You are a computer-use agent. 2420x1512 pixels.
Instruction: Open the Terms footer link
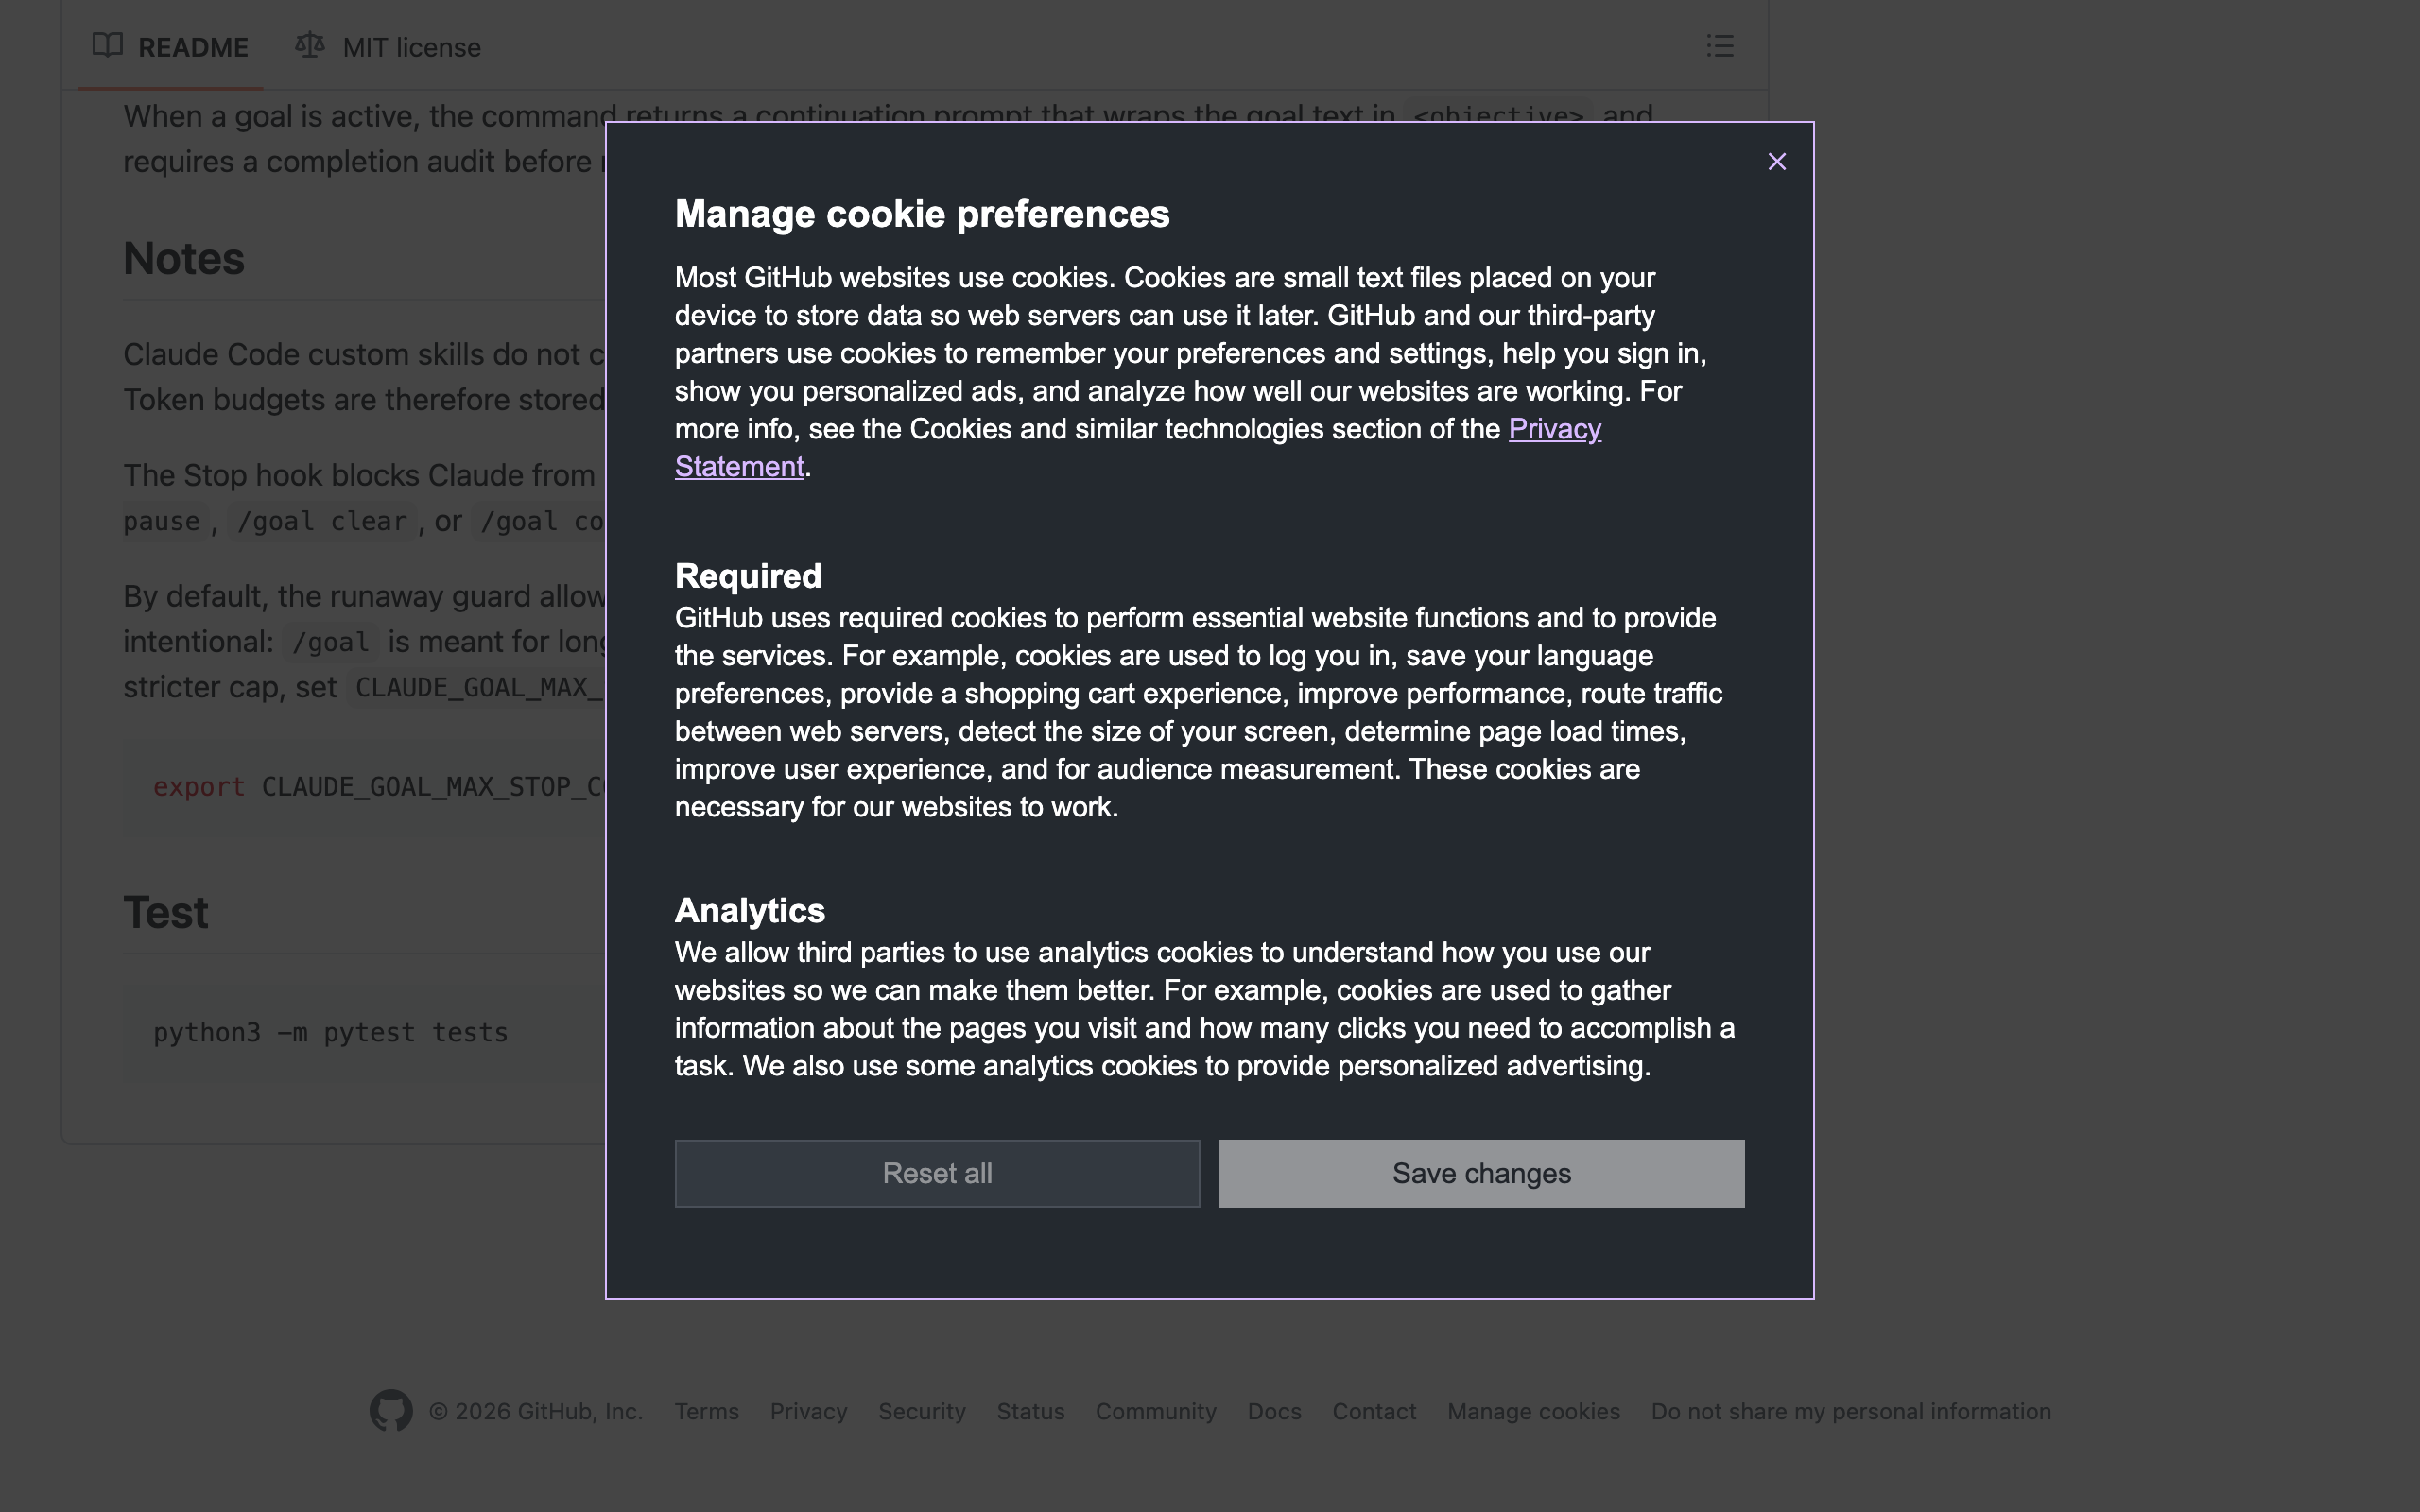[706, 1411]
